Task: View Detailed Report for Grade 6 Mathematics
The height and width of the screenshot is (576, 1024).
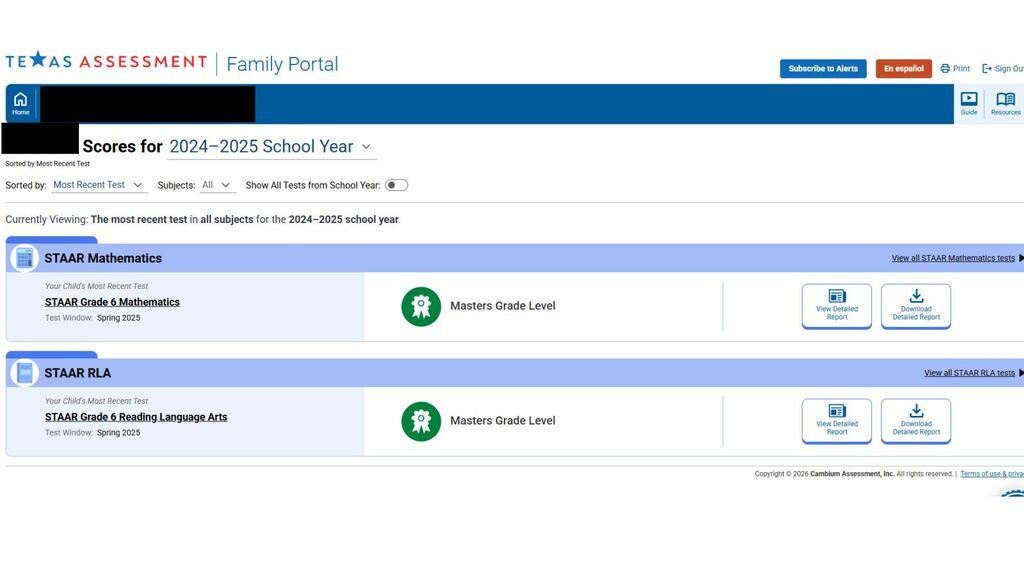Action: click(x=837, y=306)
